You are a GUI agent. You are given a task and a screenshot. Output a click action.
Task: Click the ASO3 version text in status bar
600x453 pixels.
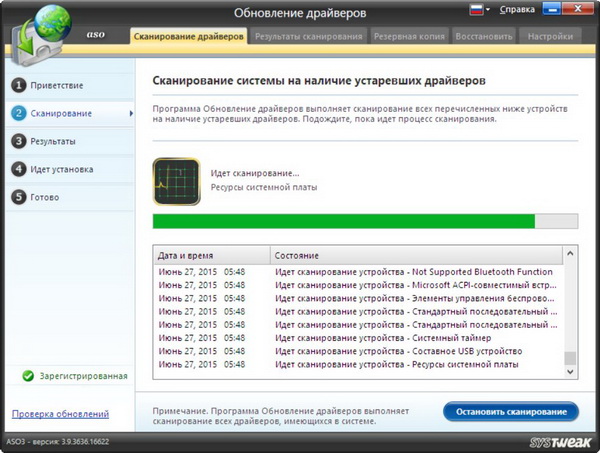pos(58,442)
